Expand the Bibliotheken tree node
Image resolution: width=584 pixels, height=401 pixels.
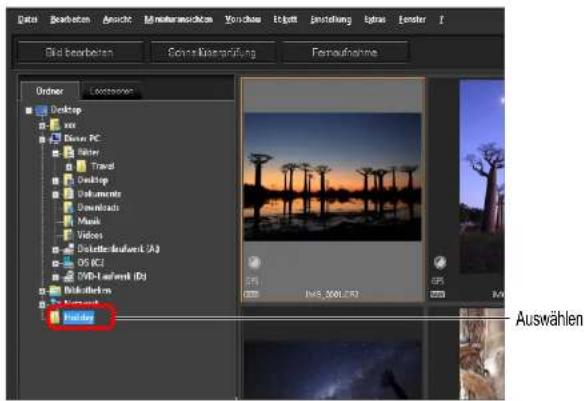pyautogui.click(x=42, y=291)
